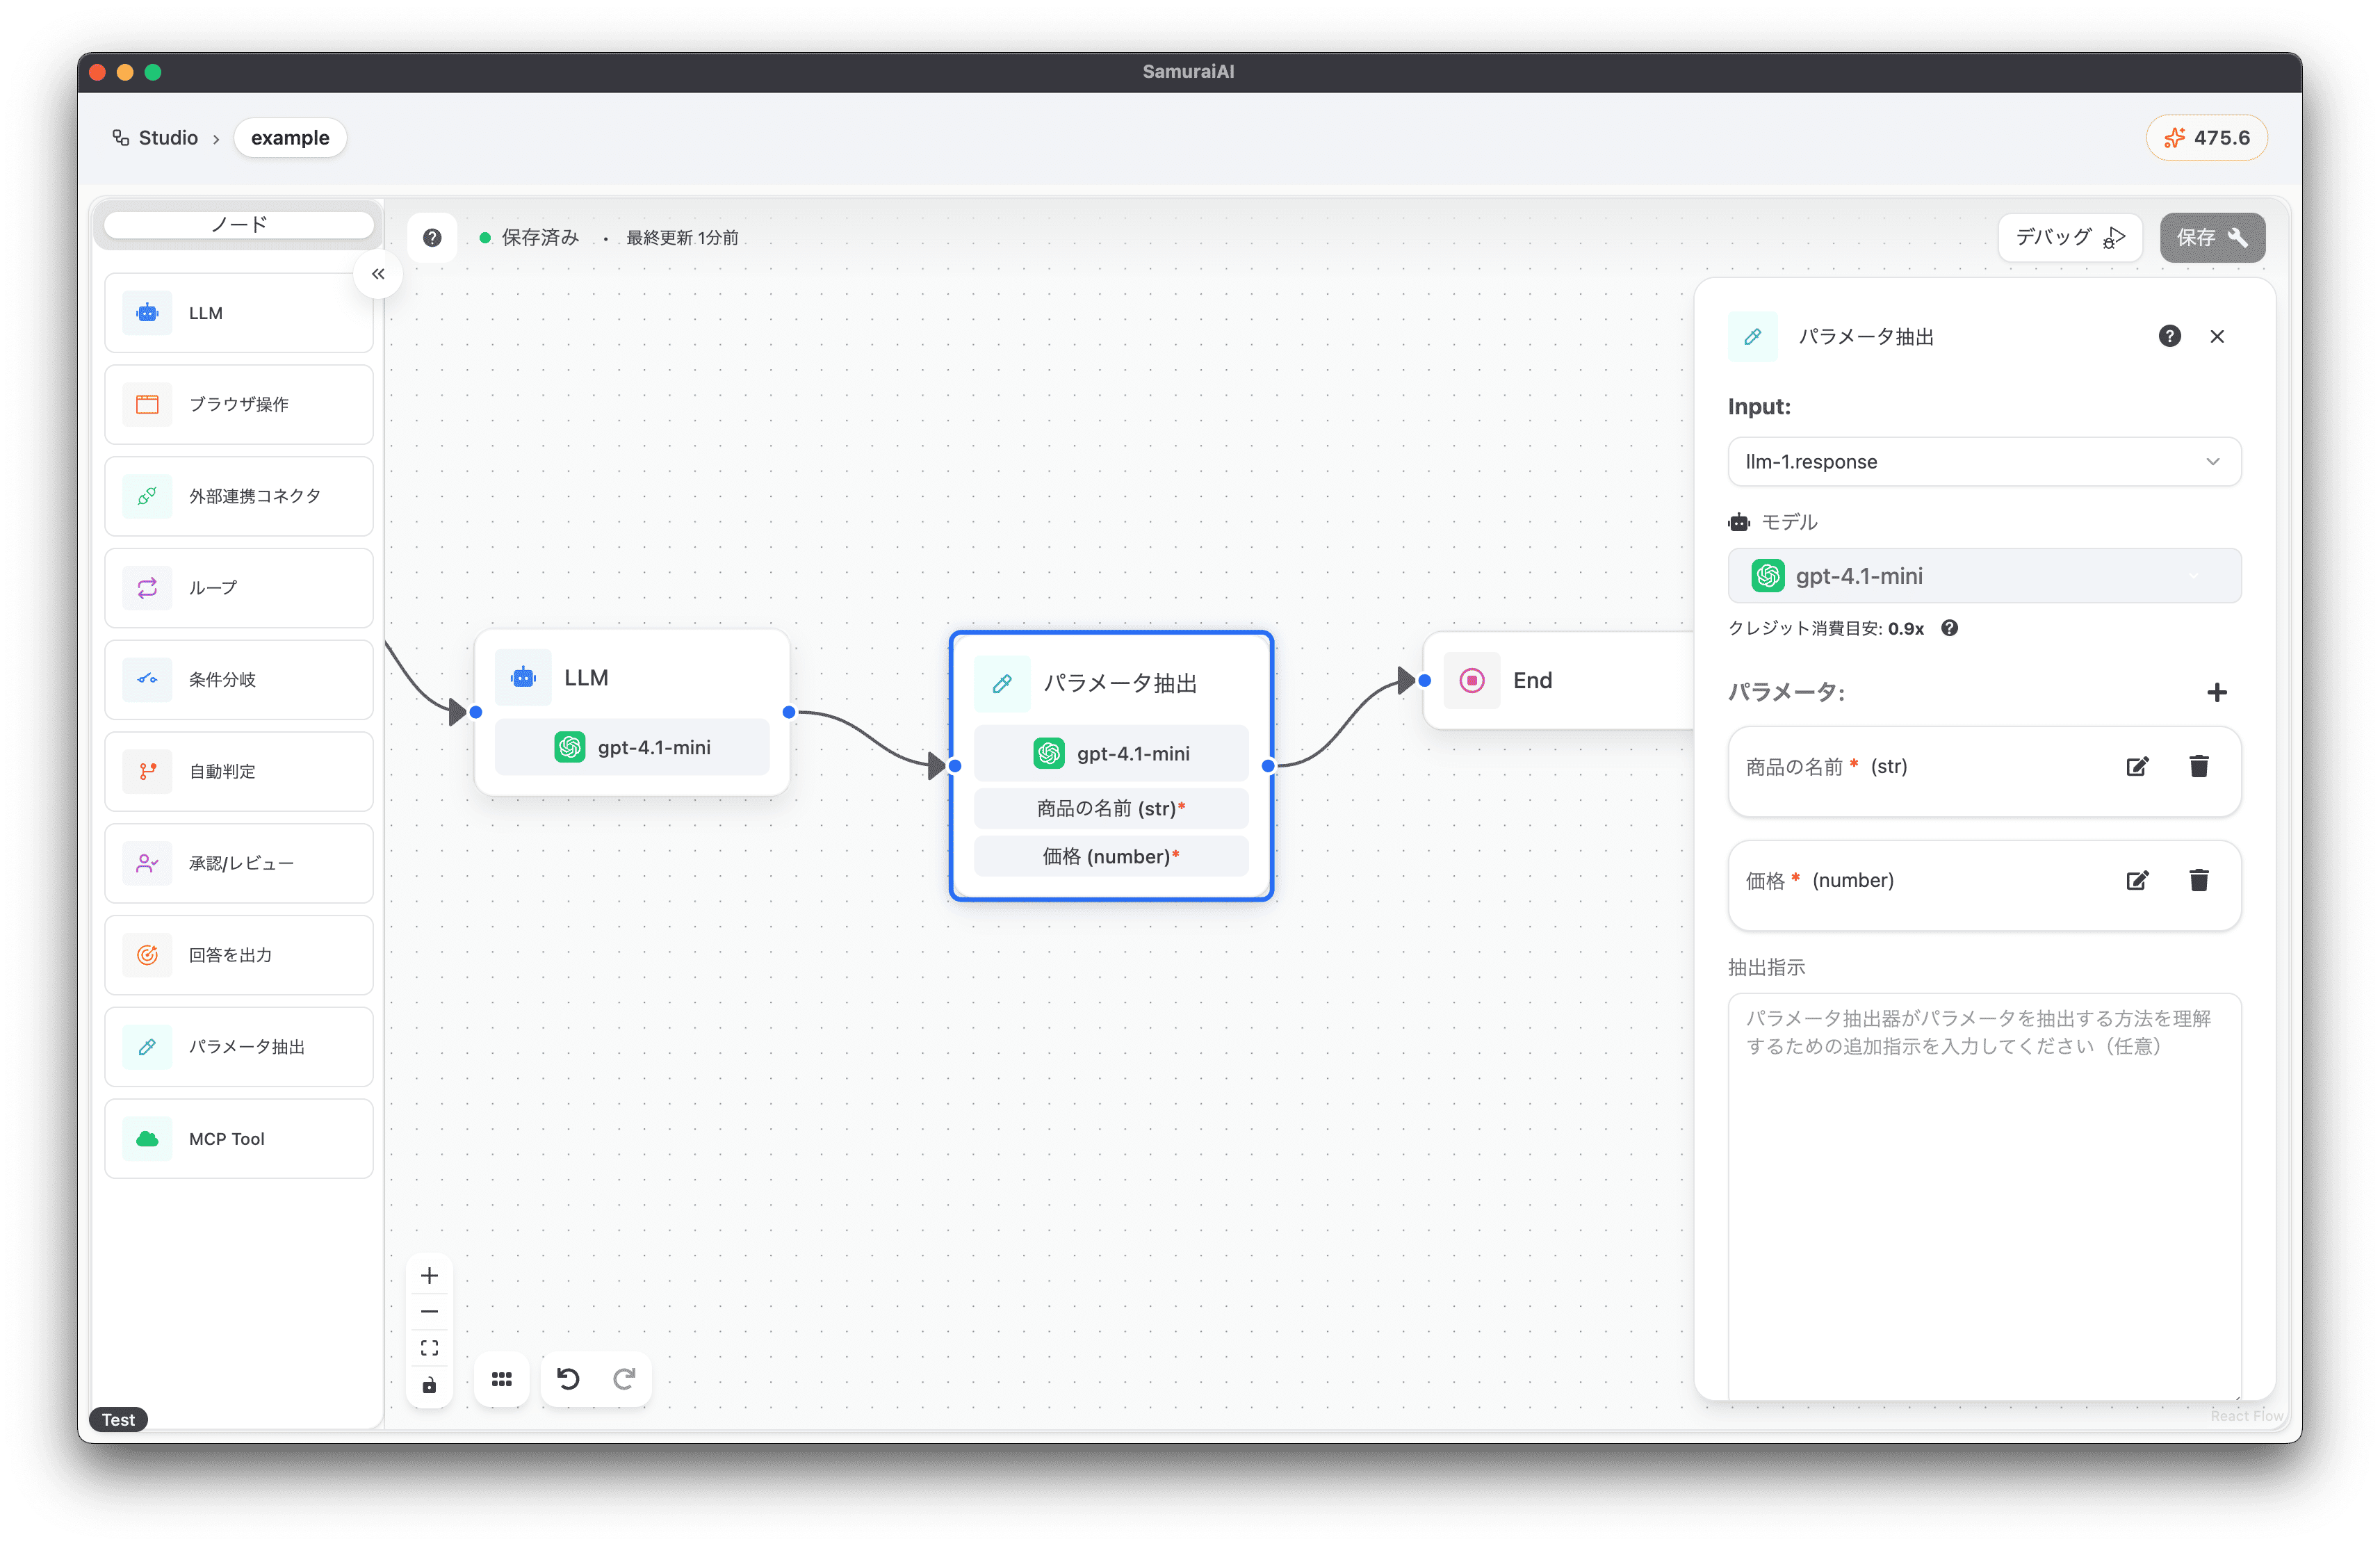
Task: Zoom in on the canvas
Action: point(429,1275)
